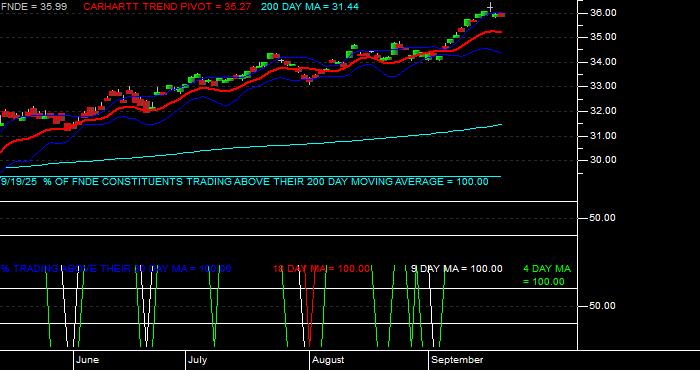Click the July month marker on the timeline
The width and height of the screenshot is (700, 370).
pos(197,360)
